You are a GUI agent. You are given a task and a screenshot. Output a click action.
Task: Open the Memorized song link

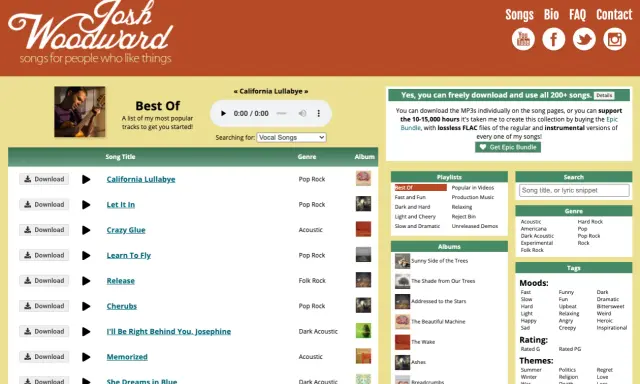(127, 357)
